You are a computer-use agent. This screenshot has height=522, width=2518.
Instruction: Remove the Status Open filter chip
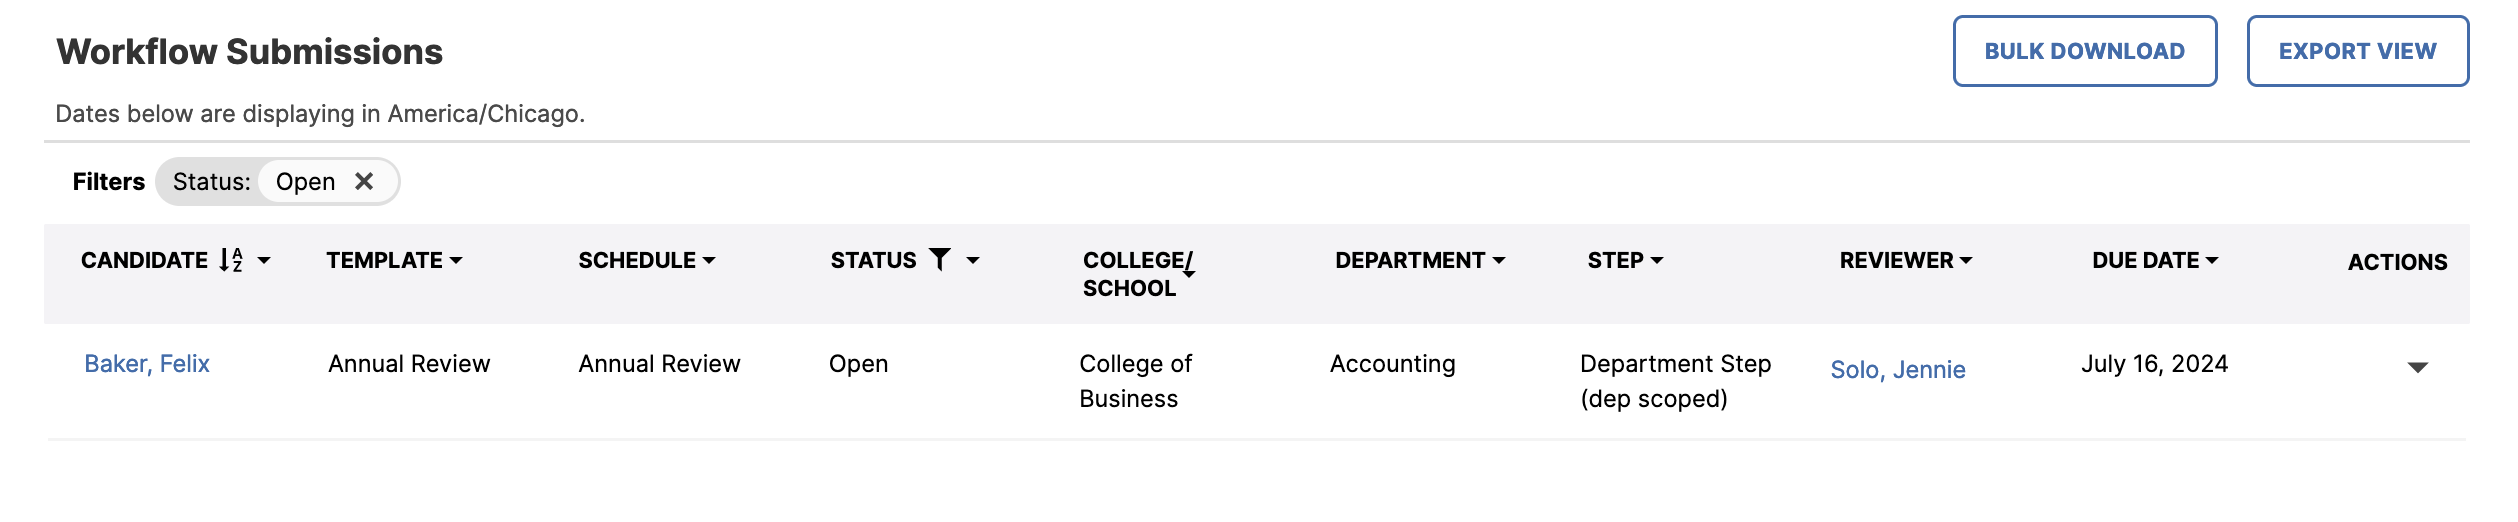coord(364,181)
